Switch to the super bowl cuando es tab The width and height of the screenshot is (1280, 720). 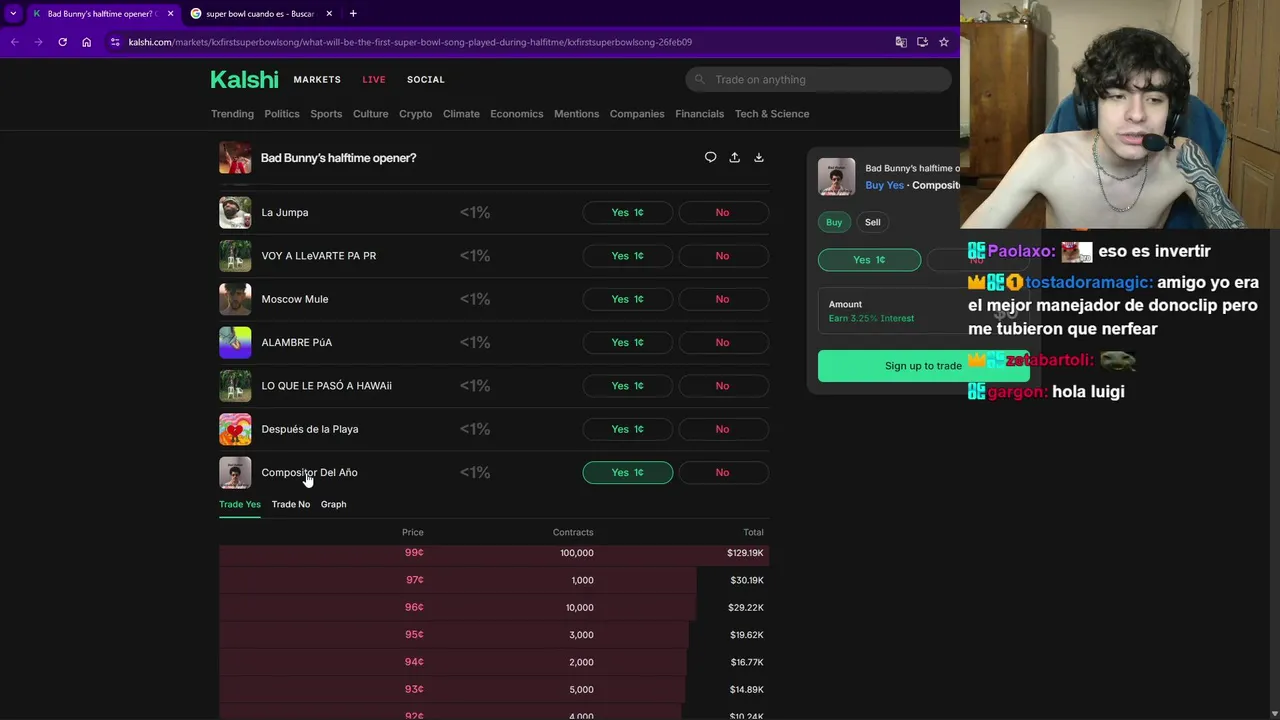259,13
